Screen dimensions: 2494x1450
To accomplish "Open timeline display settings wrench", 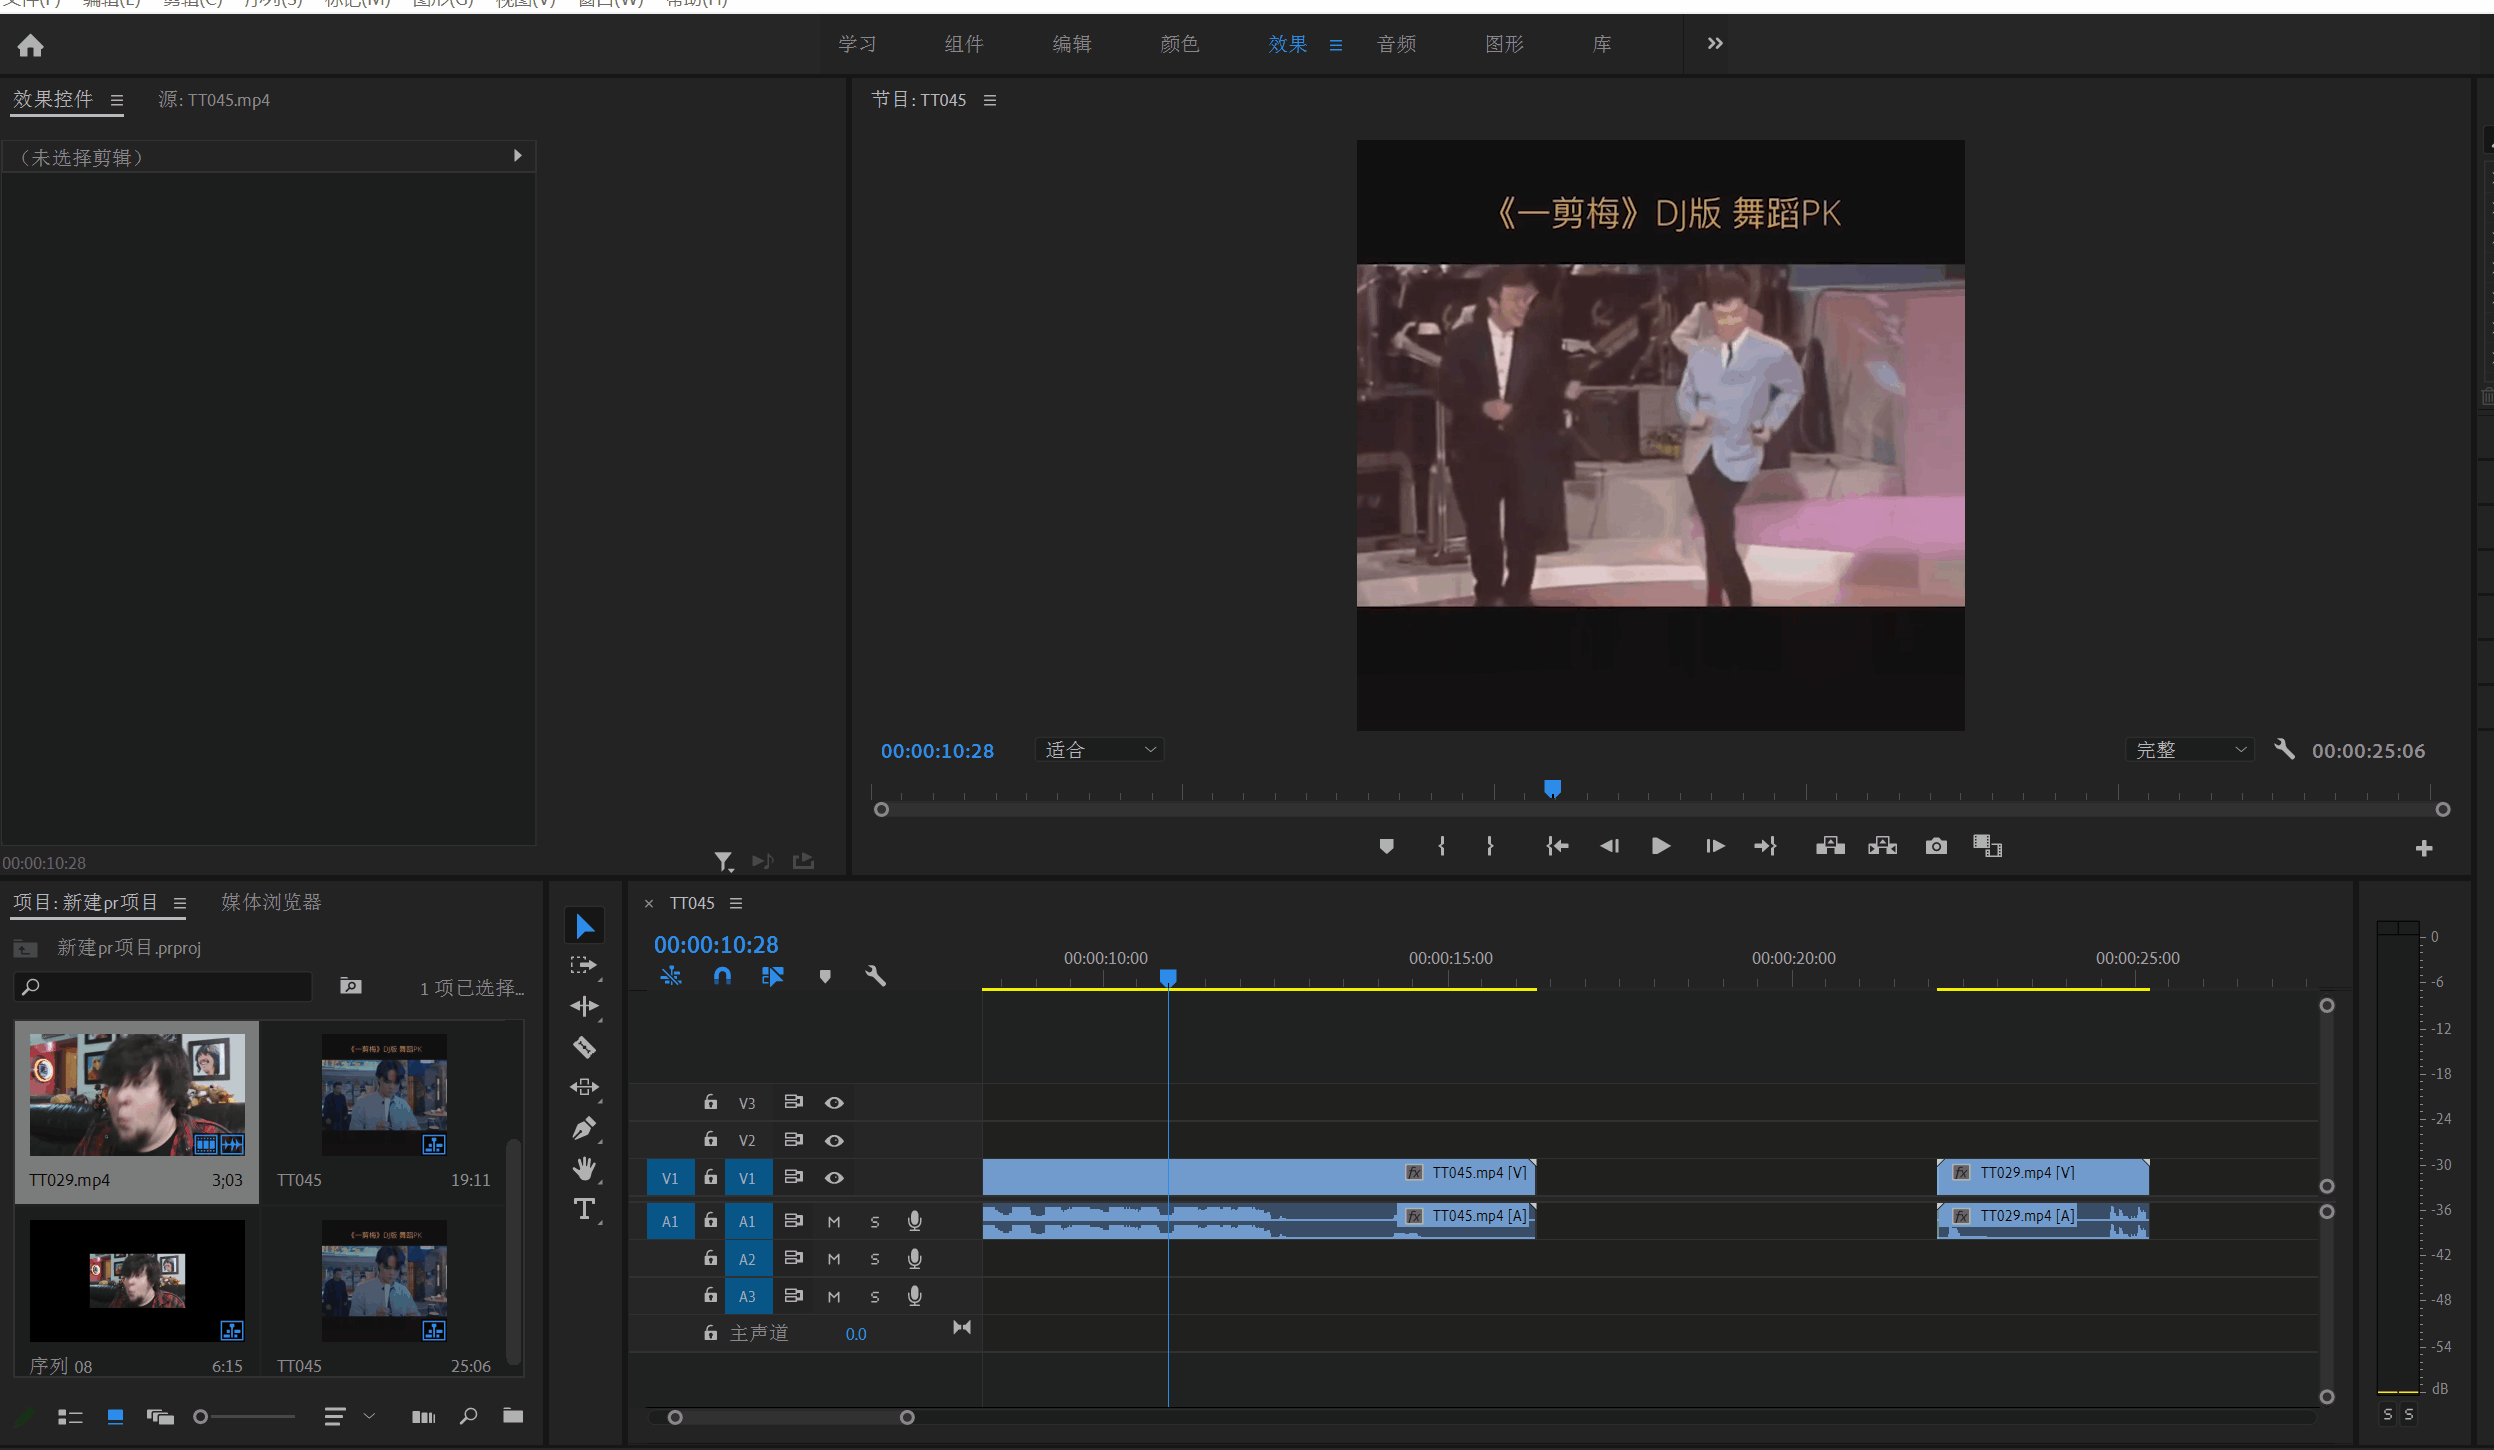I will 875,976.
